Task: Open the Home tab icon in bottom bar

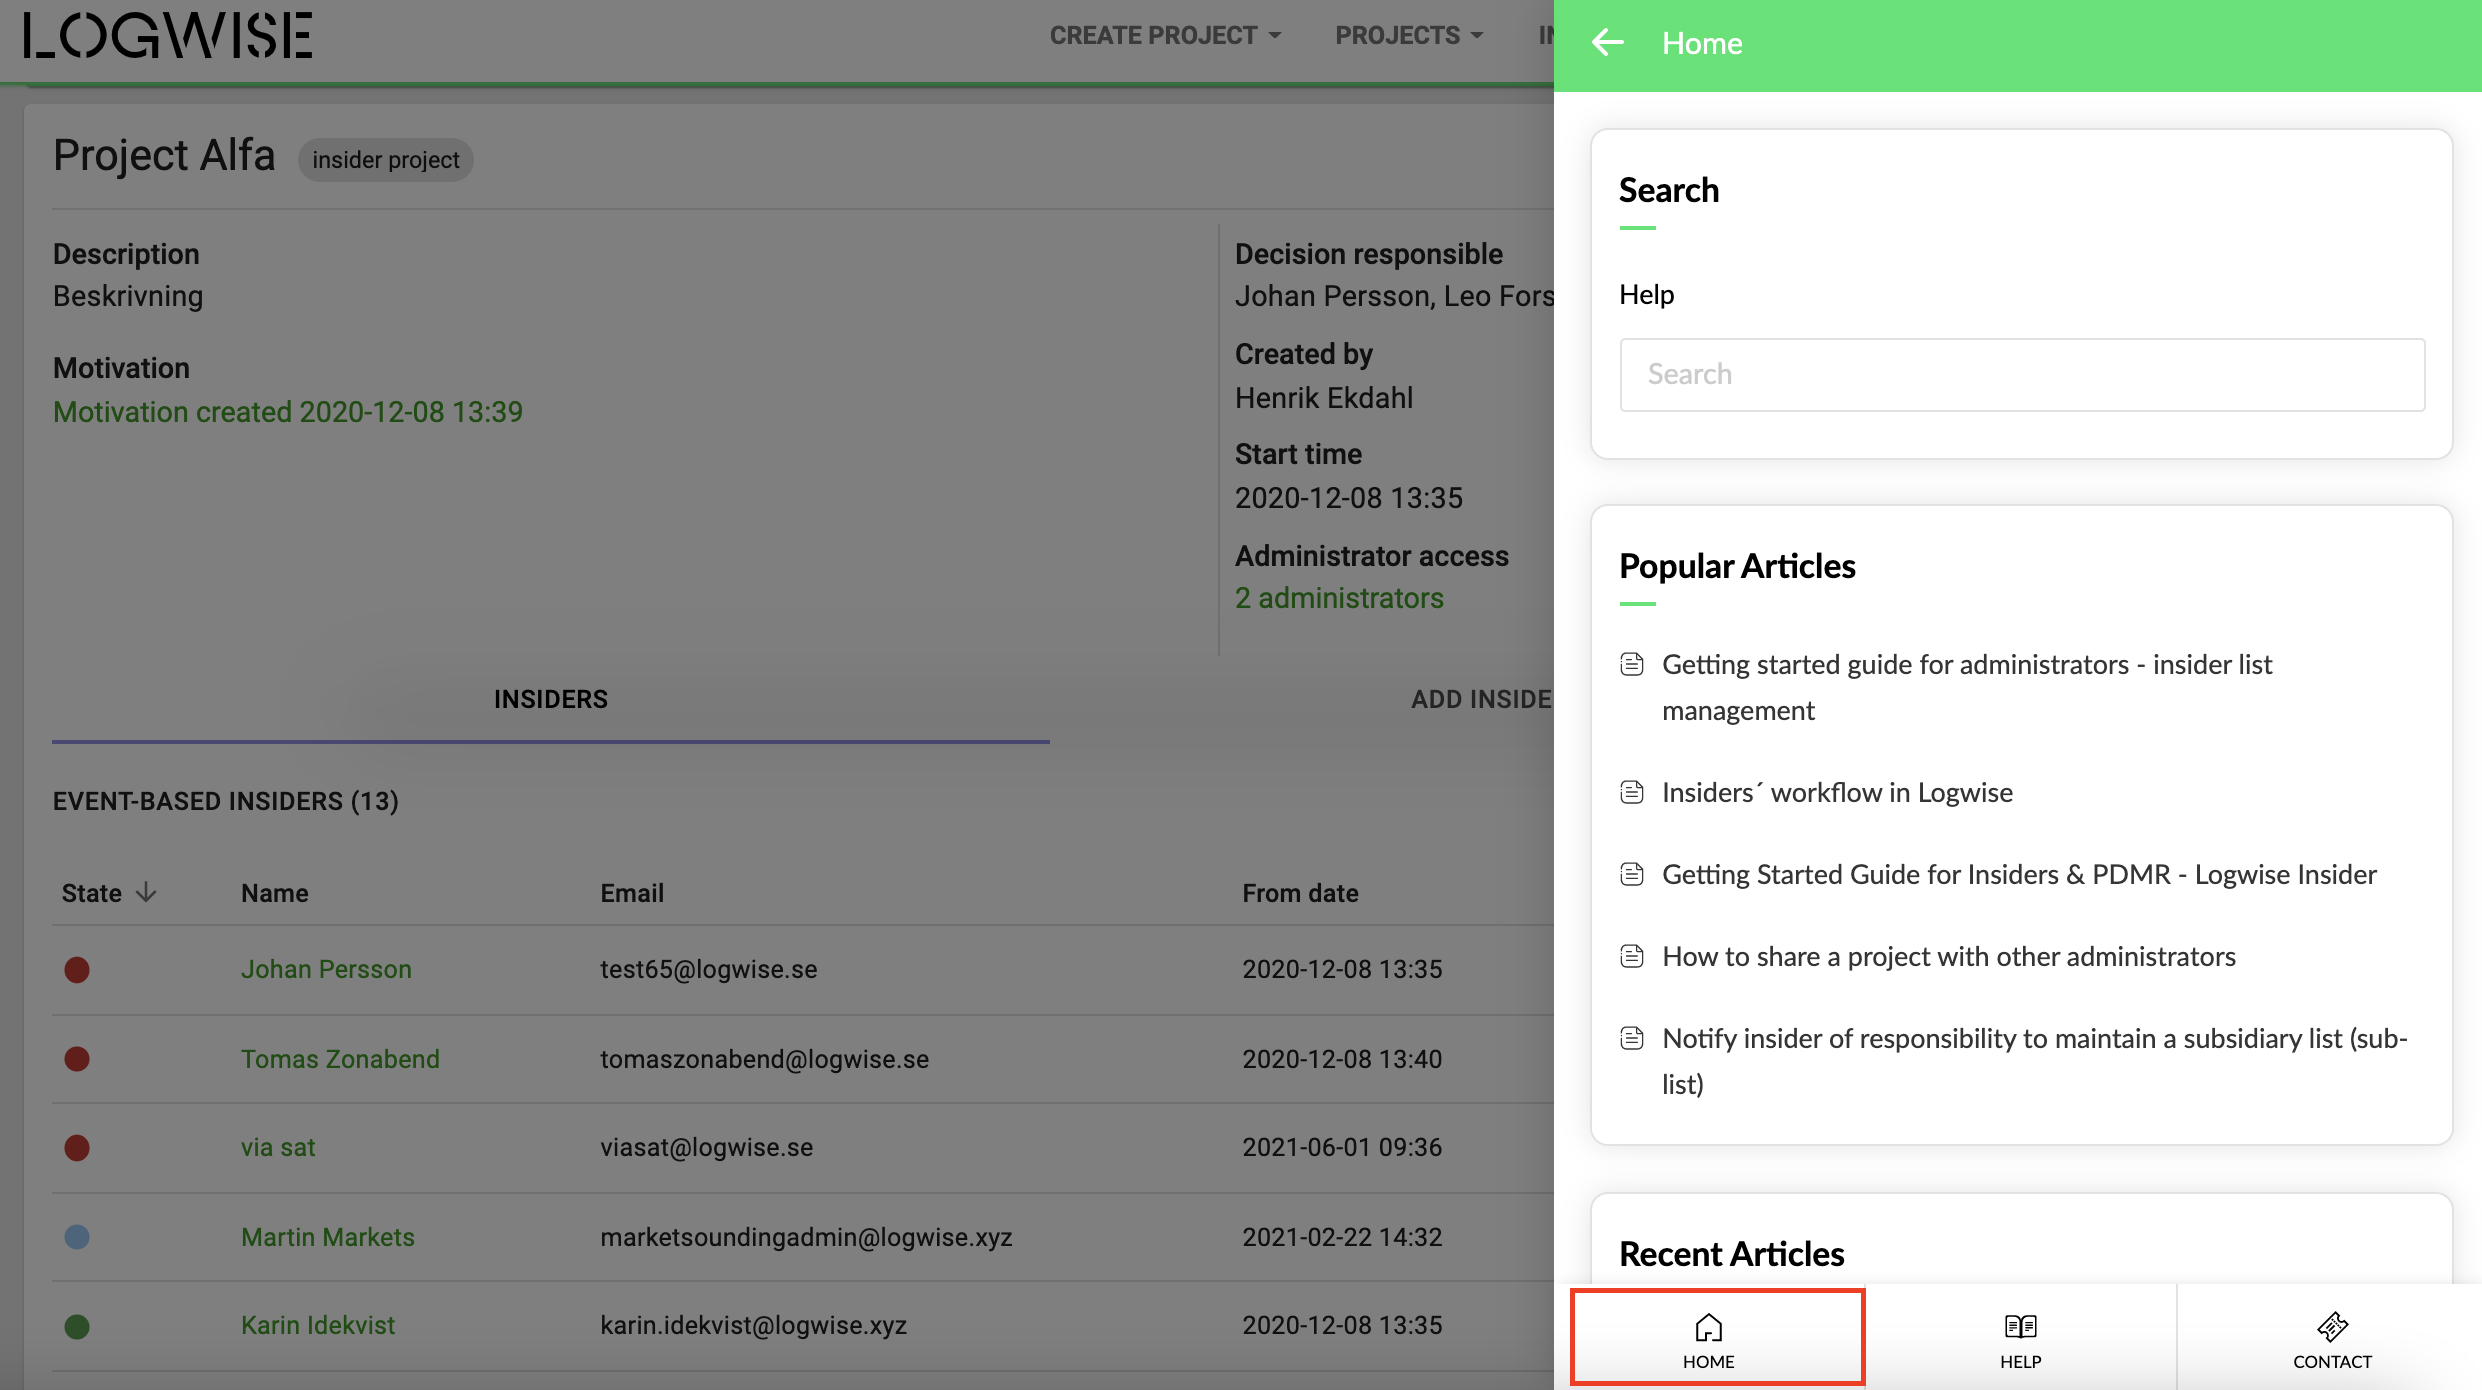Action: pos(1708,1327)
